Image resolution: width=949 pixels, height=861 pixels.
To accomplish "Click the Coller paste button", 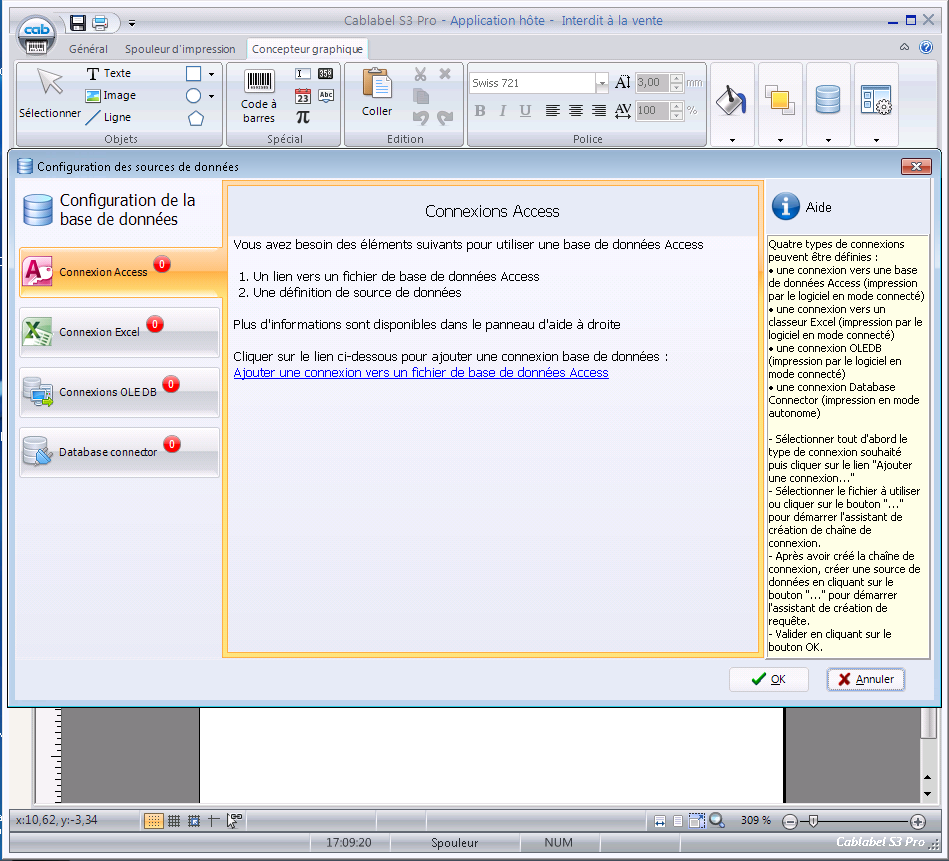I will point(377,93).
